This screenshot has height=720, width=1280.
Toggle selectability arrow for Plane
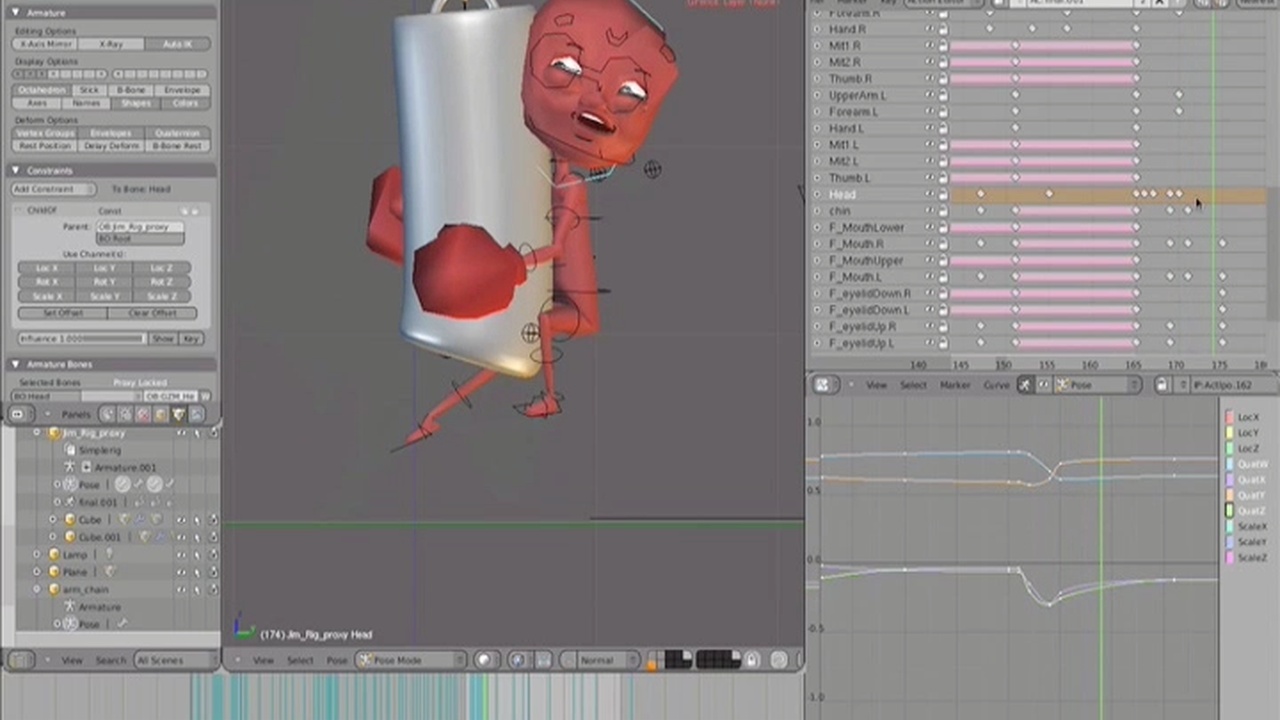(198, 572)
